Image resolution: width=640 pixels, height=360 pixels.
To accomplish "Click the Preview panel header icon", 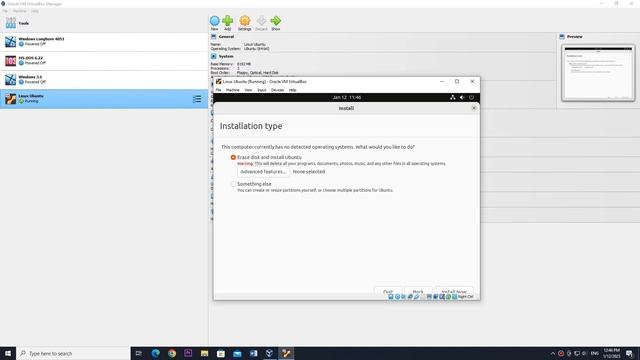I will tap(562, 37).
